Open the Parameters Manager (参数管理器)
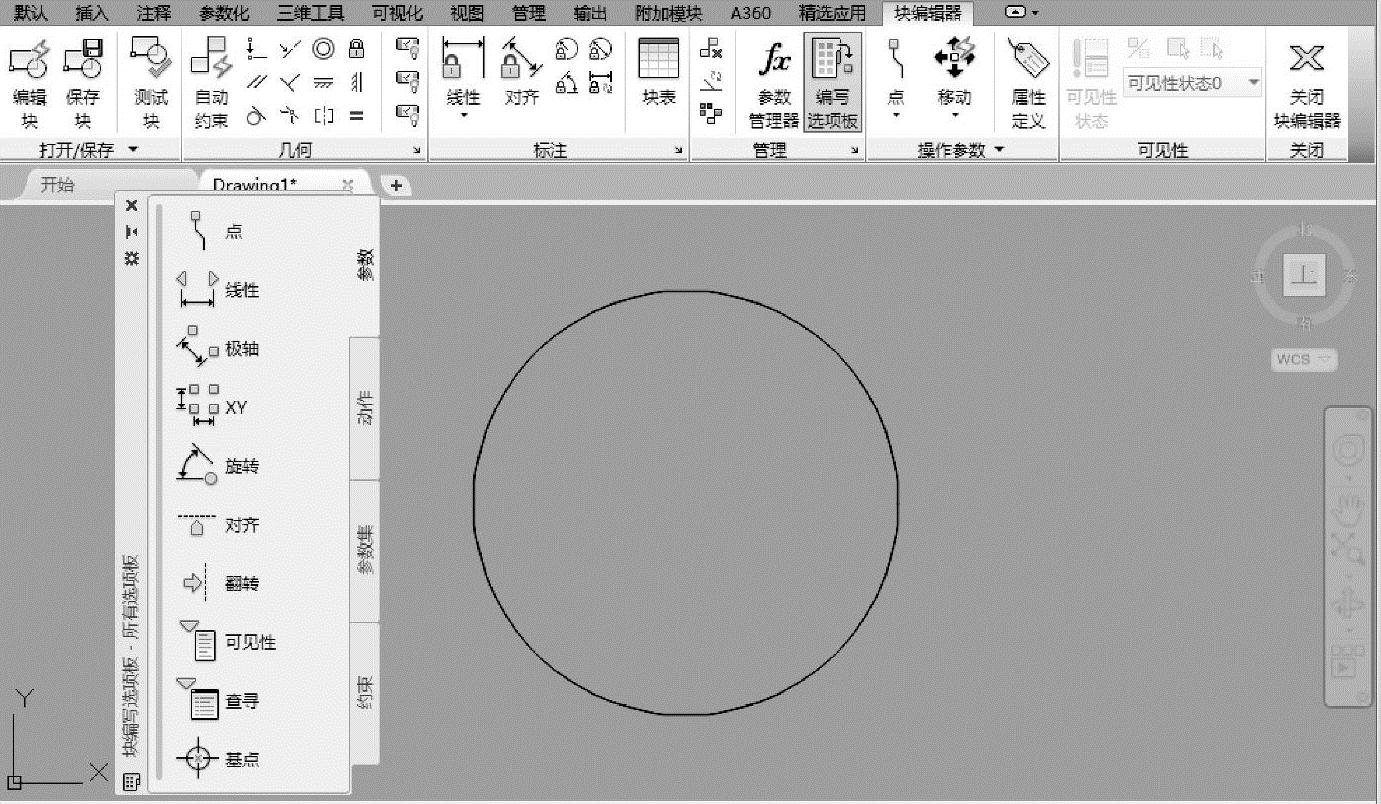This screenshot has height=804, width=1381. point(775,84)
